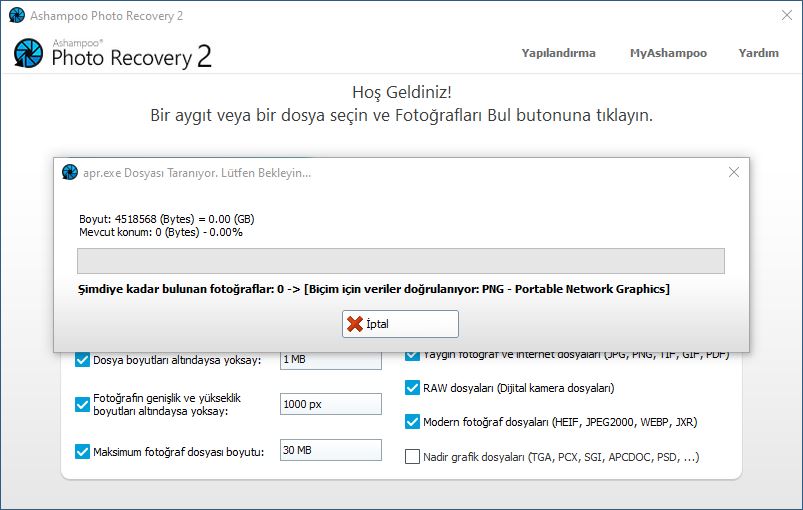Click the 'Mevcut konum: 0 (Bytes)' text
The height and width of the screenshot is (510, 803).
click(161, 232)
